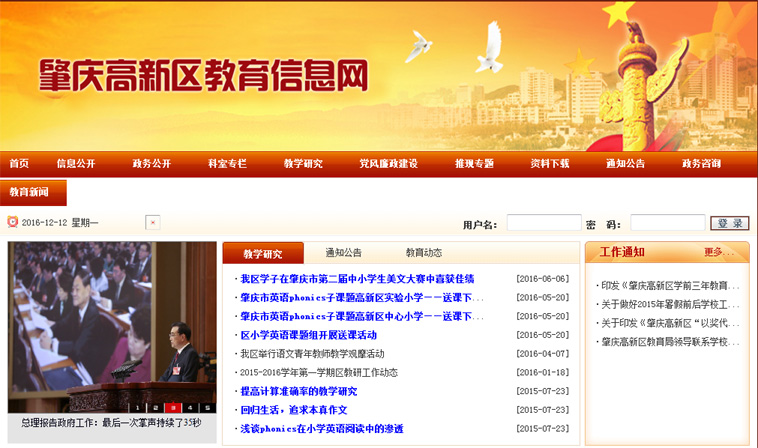758x448 pixels.
Task: Go to 资料下载 section
Action: (x=549, y=164)
